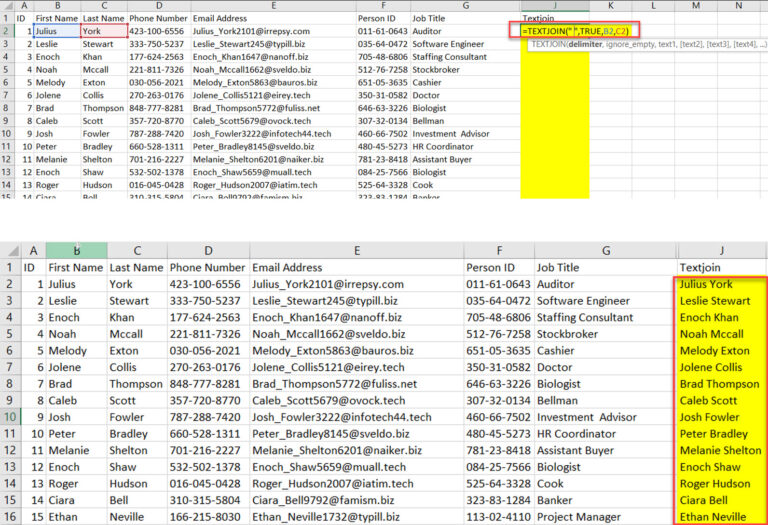Select column N header
Image resolution: width=768 pixels, height=525 pixels.
pos(739,5)
